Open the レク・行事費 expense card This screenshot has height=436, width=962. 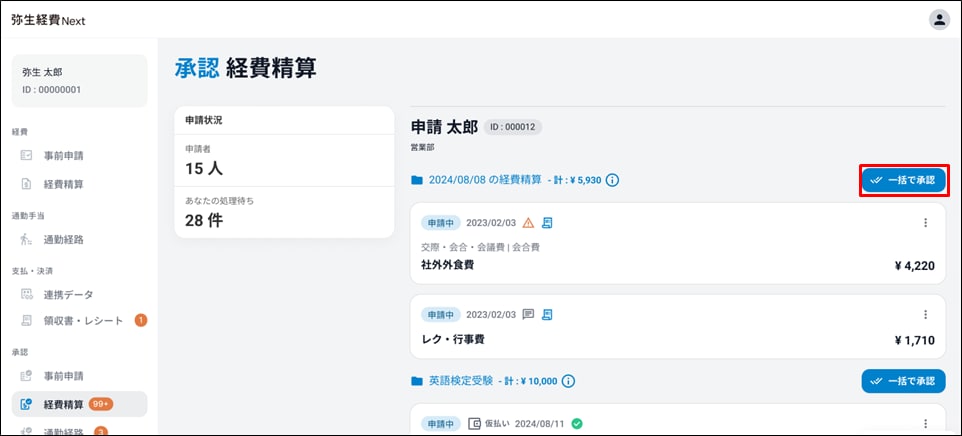click(x=677, y=326)
